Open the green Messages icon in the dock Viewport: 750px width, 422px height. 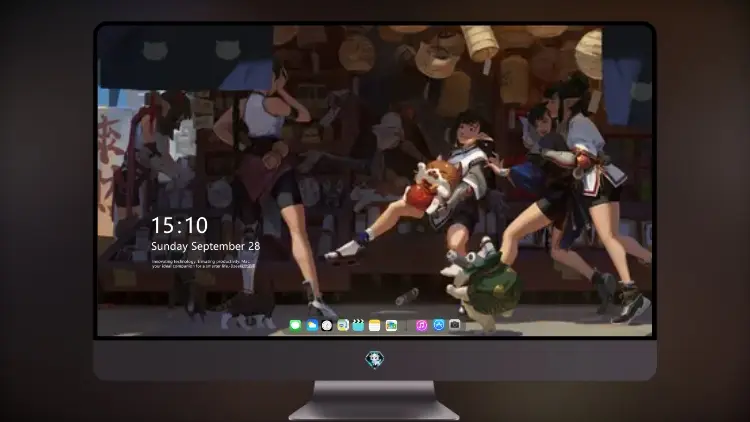pyautogui.click(x=295, y=325)
